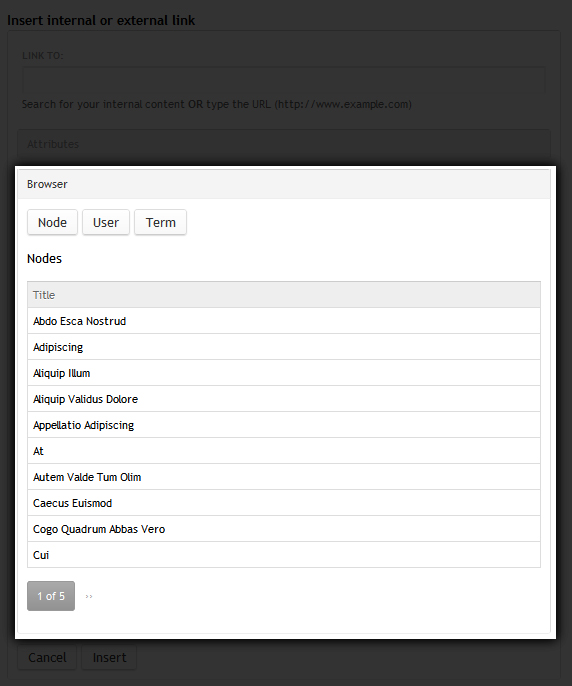Select Appellatio Adipiscing node

(284, 425)
